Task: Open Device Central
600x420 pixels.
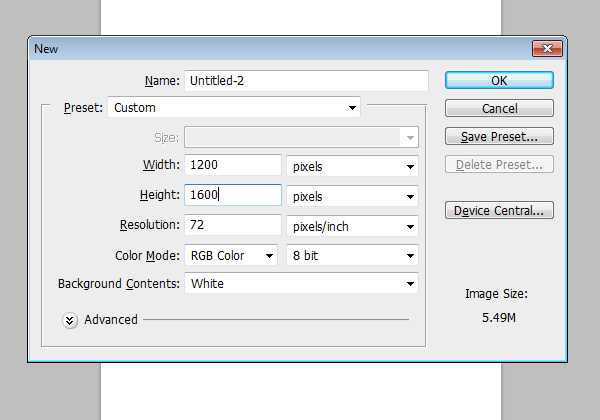Action: 499,210
